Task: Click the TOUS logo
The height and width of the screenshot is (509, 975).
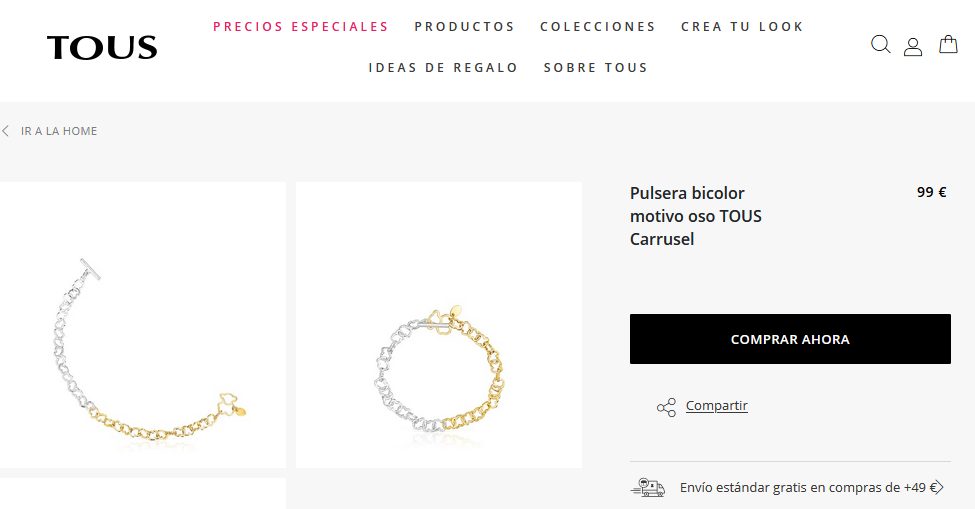Action: [x=102, y=48]
